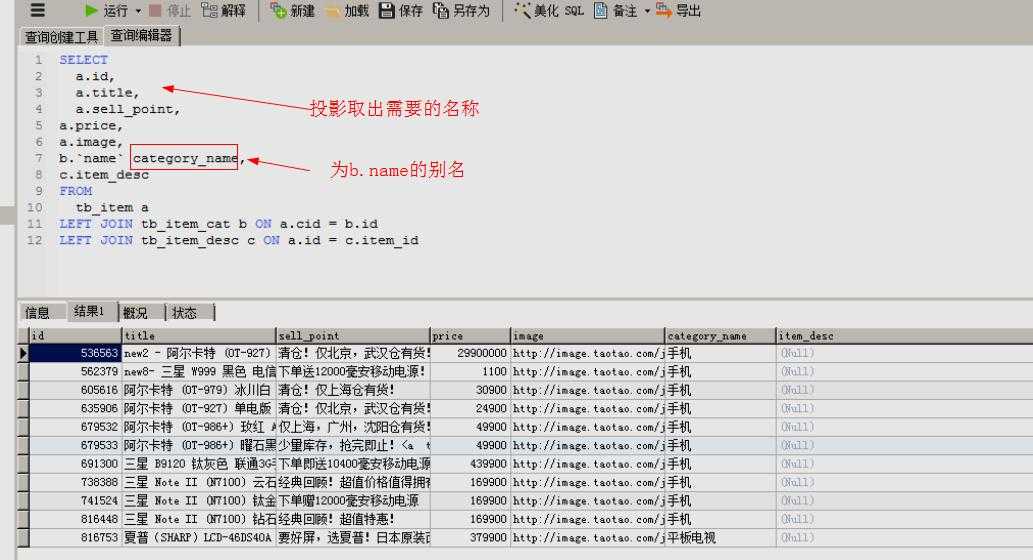Open the 状态 status tab

click(185, 312)
